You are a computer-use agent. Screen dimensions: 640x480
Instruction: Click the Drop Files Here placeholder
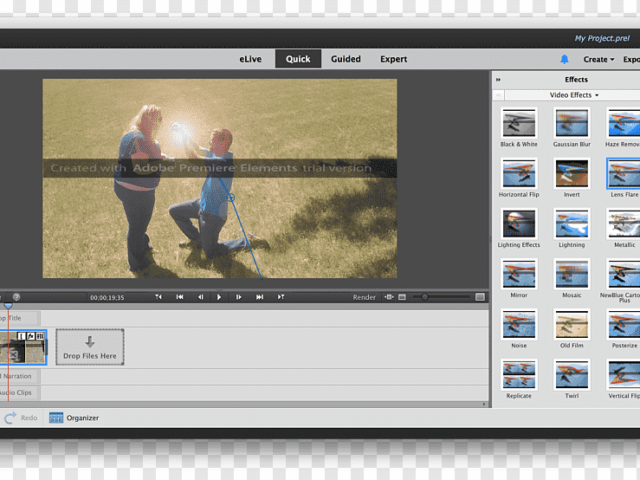click(x=90, y=347)
